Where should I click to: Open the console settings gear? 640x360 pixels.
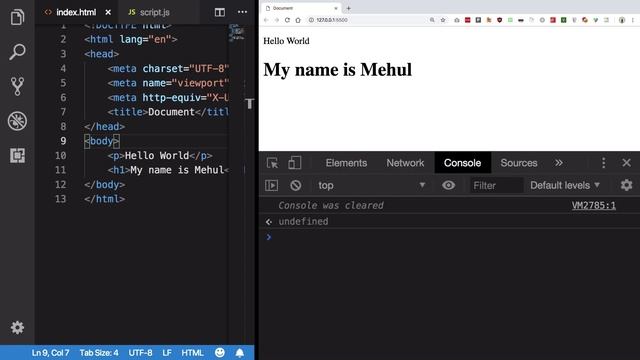coord(627,185)
